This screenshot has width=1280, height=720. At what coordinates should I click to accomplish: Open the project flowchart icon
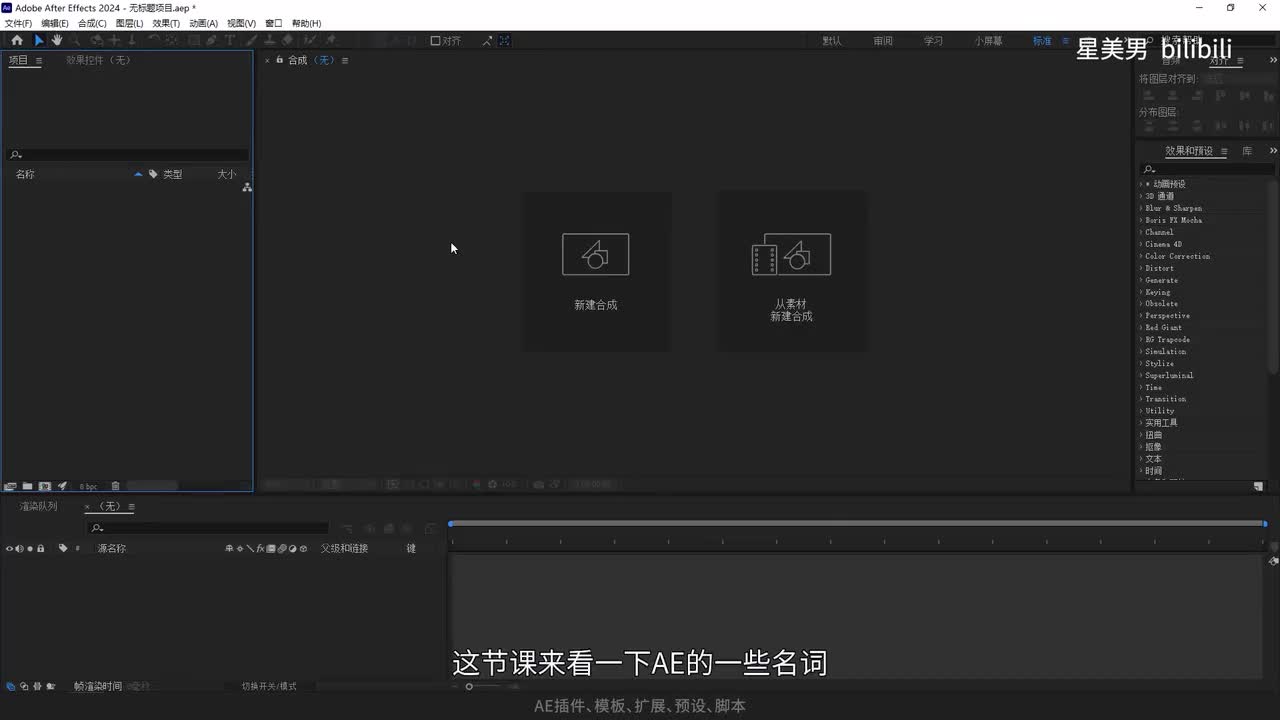tap(247, 187)
